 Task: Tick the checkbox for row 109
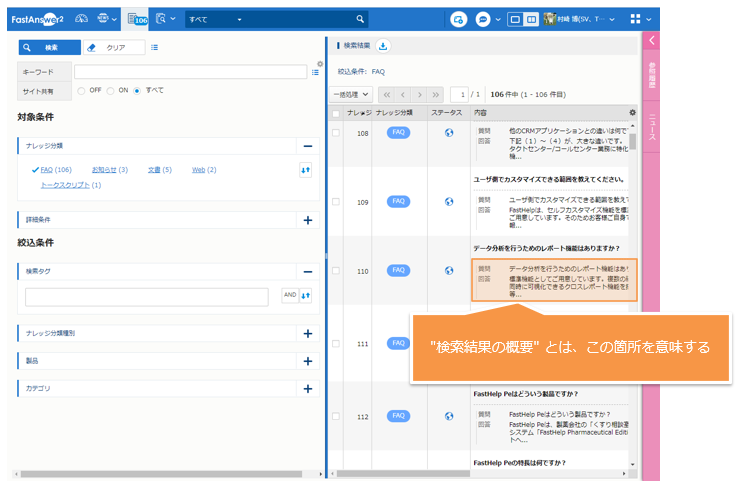click(x=336, y=202)
